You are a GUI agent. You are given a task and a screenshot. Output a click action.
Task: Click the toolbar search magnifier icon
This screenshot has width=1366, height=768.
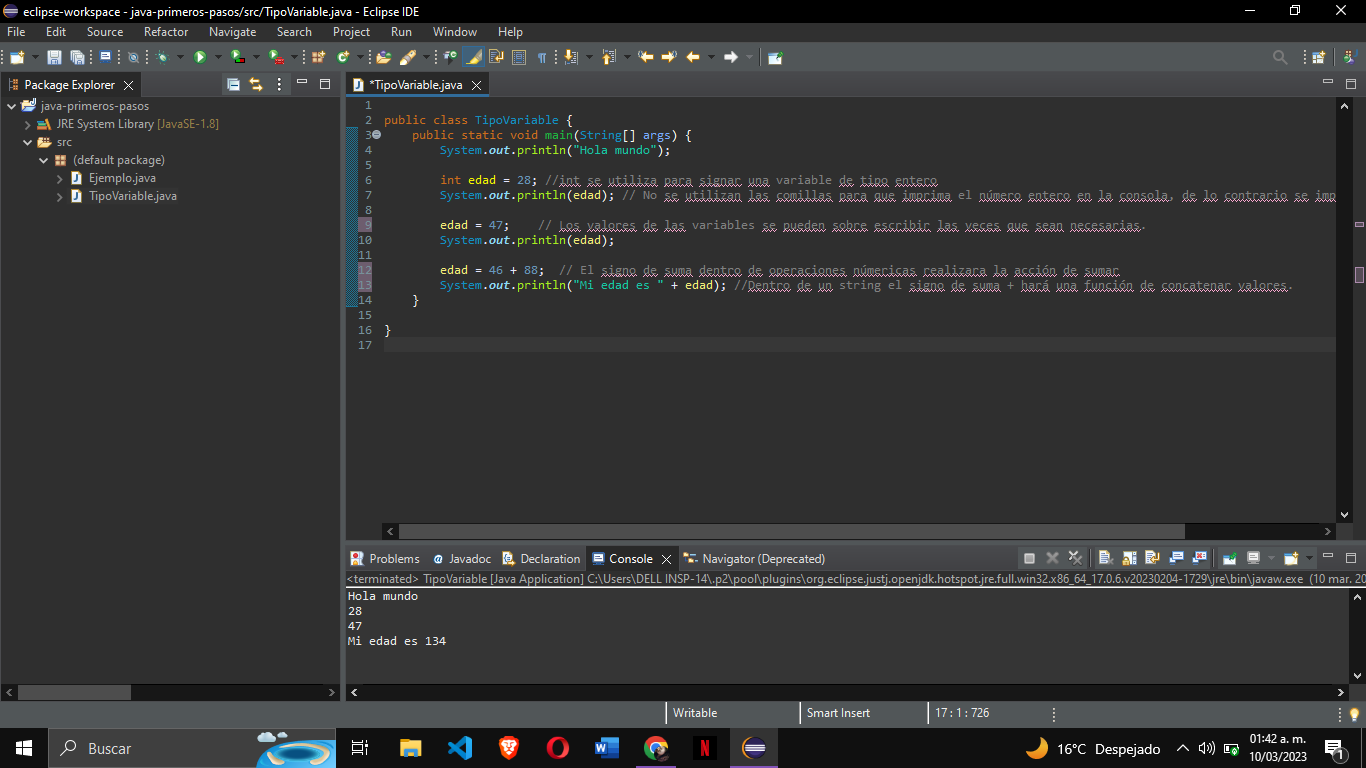click(1280, 57)
